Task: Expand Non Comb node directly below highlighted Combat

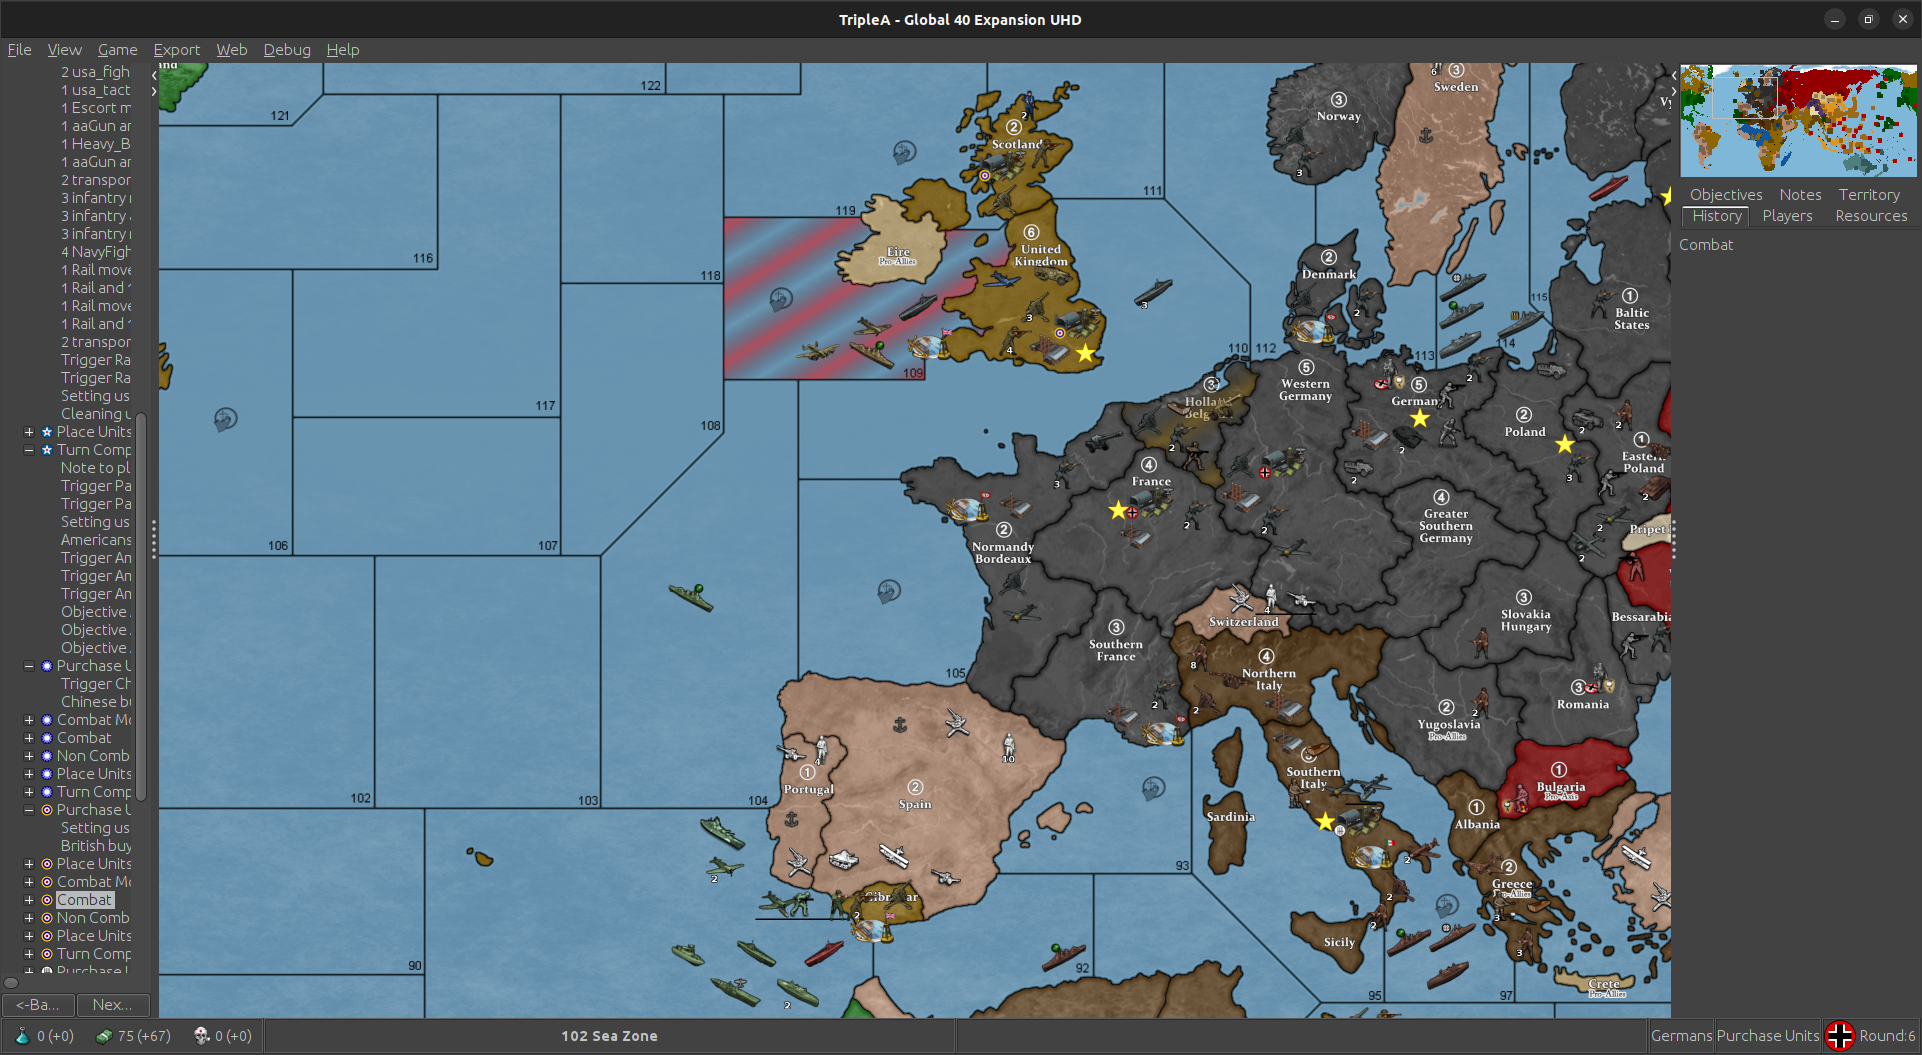Action: pyautogui.click(x=29, y=918)
